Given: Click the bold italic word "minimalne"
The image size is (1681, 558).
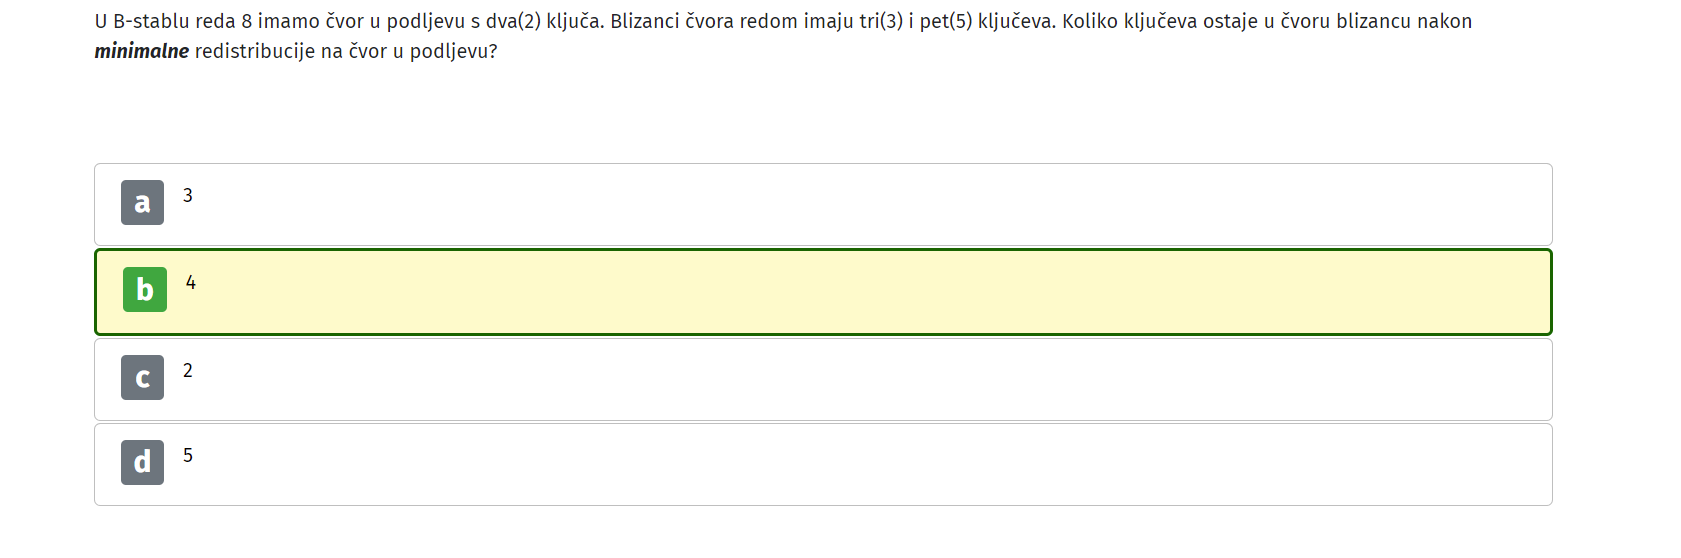Looking at the screenshot, I should [x=142, y=51].
